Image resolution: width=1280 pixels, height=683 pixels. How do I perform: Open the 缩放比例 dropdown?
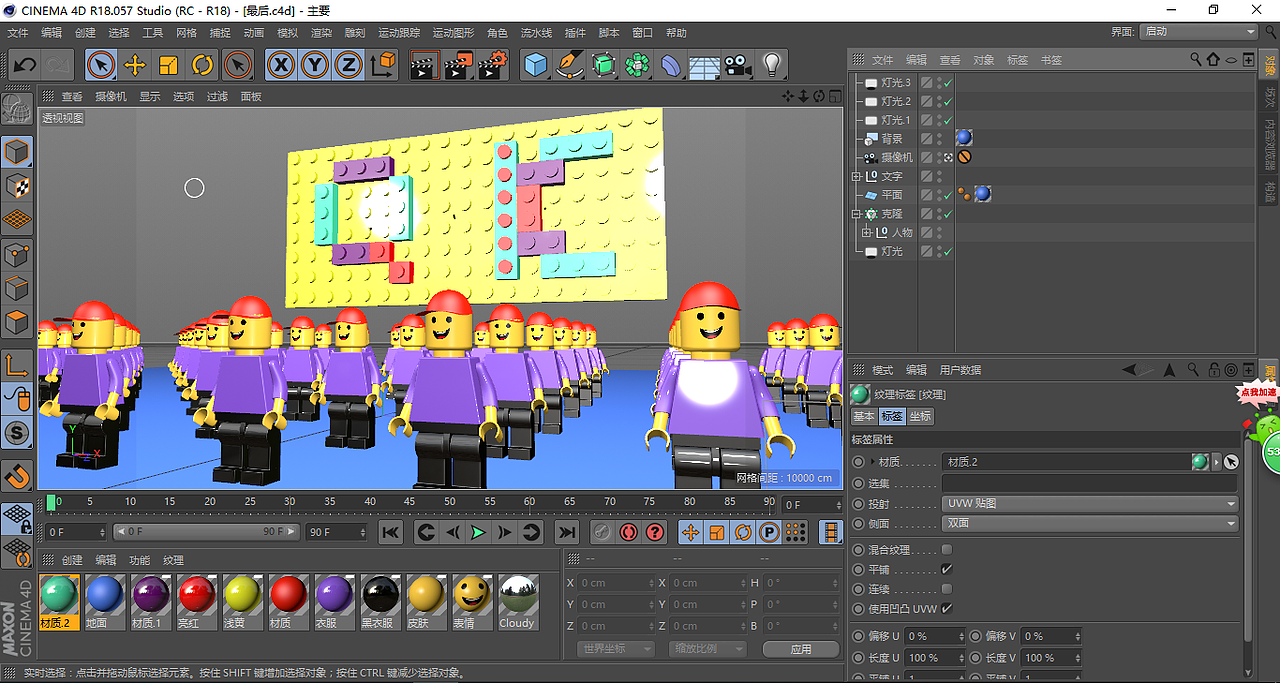[x=709, y=649]
